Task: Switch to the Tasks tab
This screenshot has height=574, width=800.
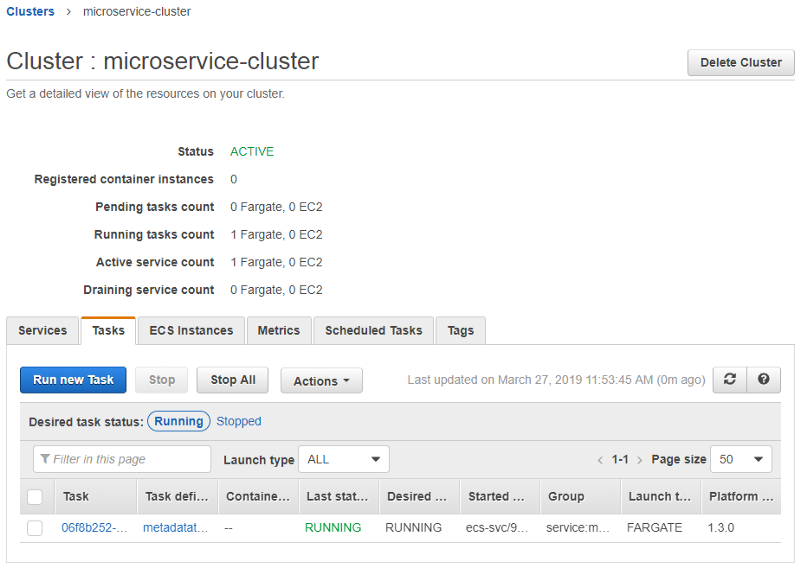Action: 108,331
